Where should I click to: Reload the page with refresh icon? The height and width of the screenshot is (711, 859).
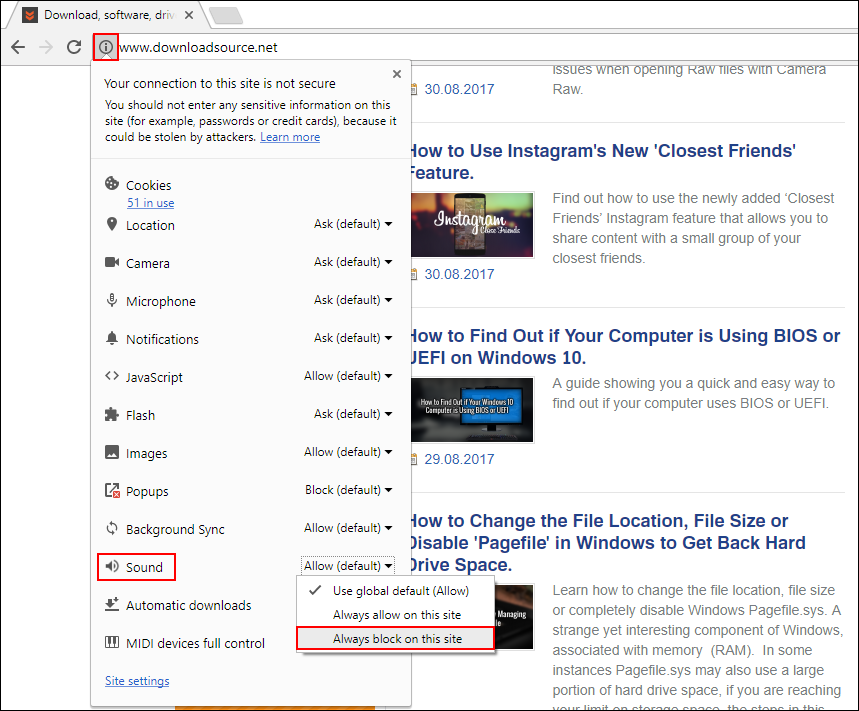(74, 47)
